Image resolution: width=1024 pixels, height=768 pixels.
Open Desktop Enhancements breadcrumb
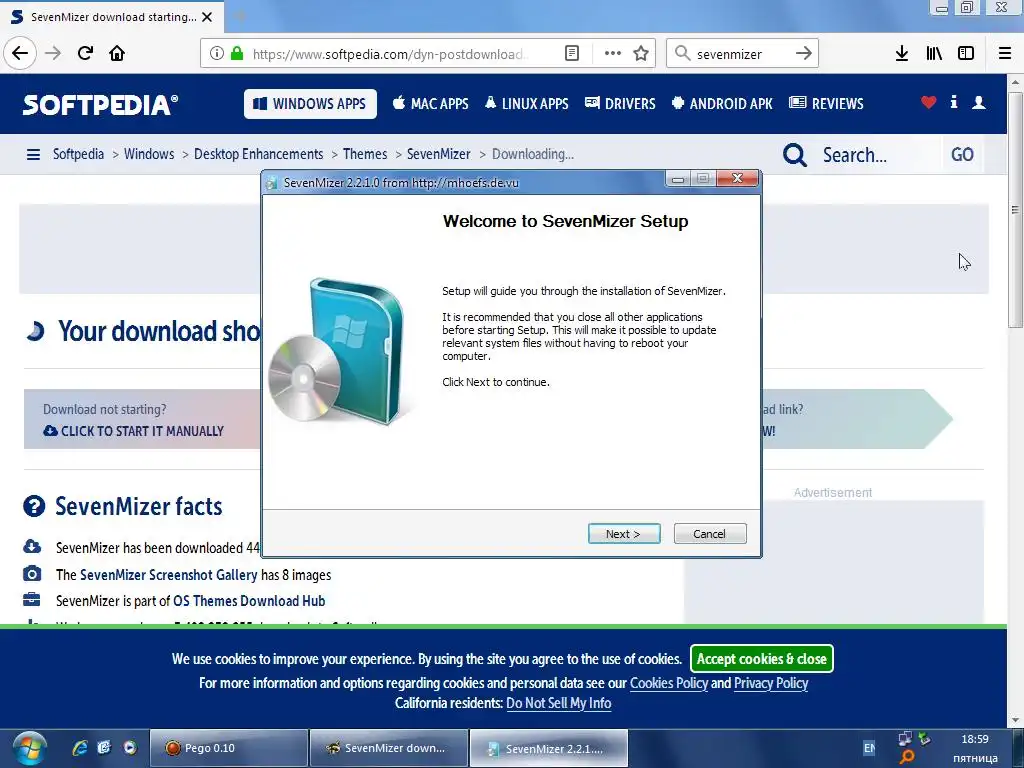tap(259, 154)
